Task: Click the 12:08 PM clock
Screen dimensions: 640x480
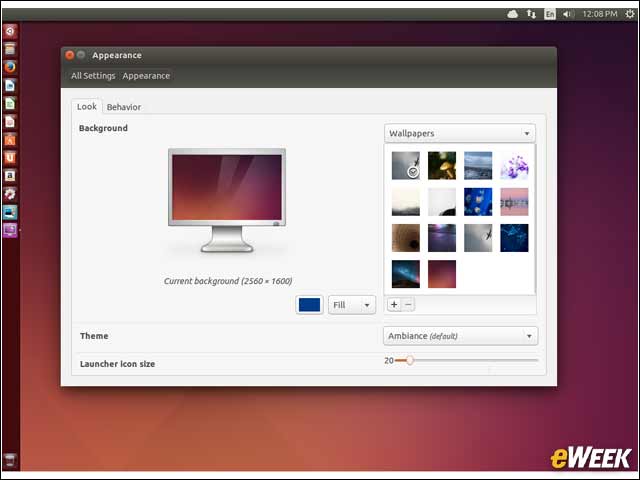Action: point(600,14)
